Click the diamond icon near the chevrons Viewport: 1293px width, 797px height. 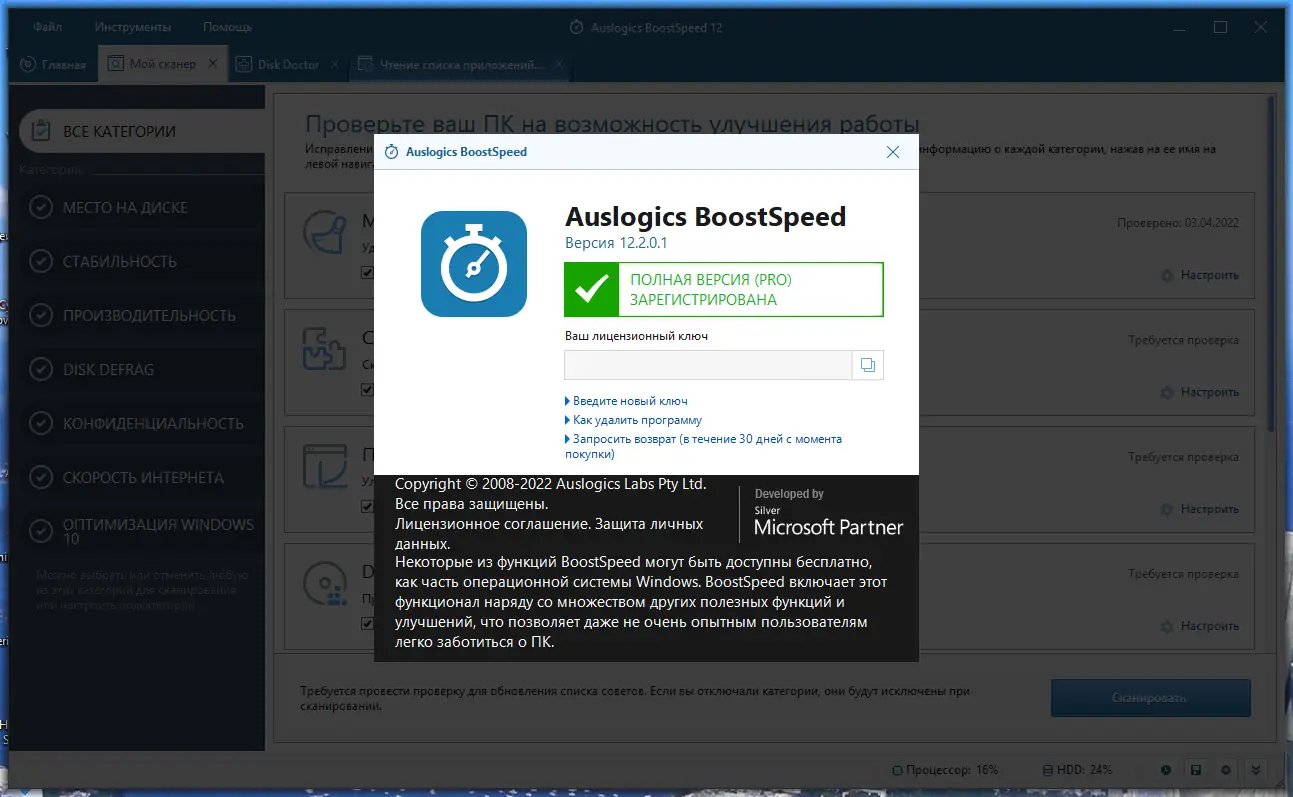point(1226,770)
